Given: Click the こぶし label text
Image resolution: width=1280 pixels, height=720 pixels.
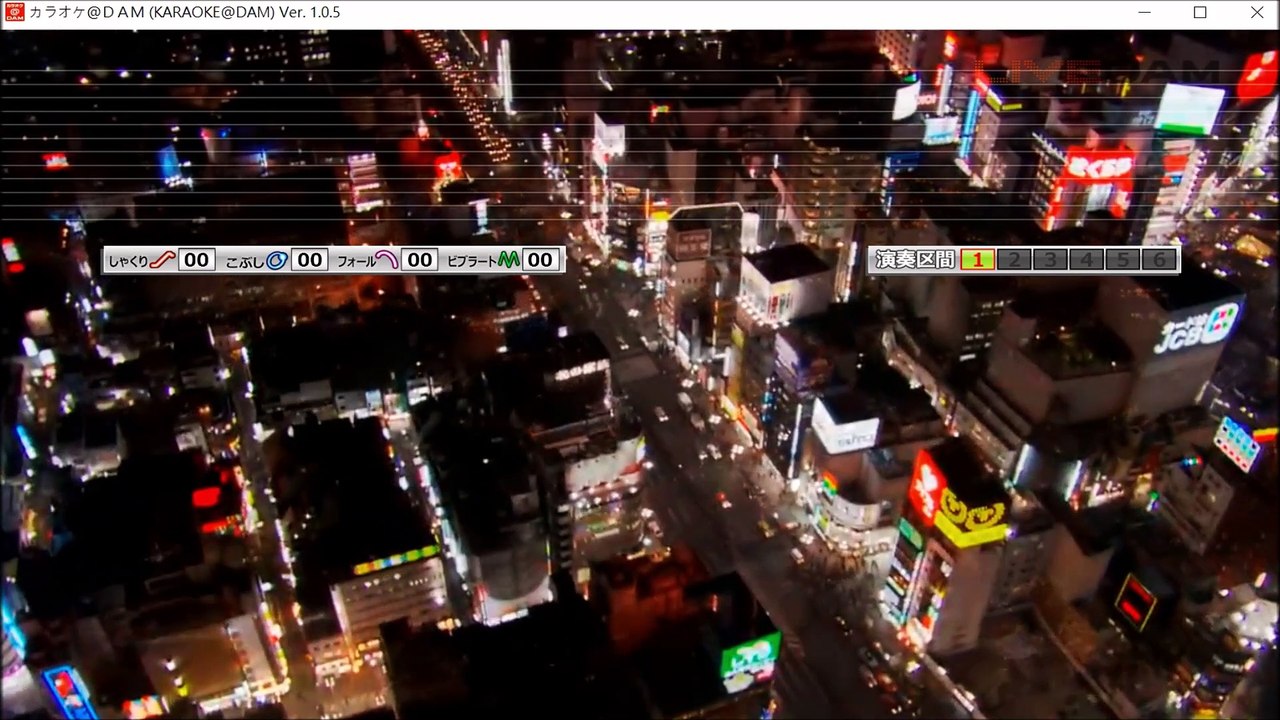Looking at the screenshot, I should [245, 261].
